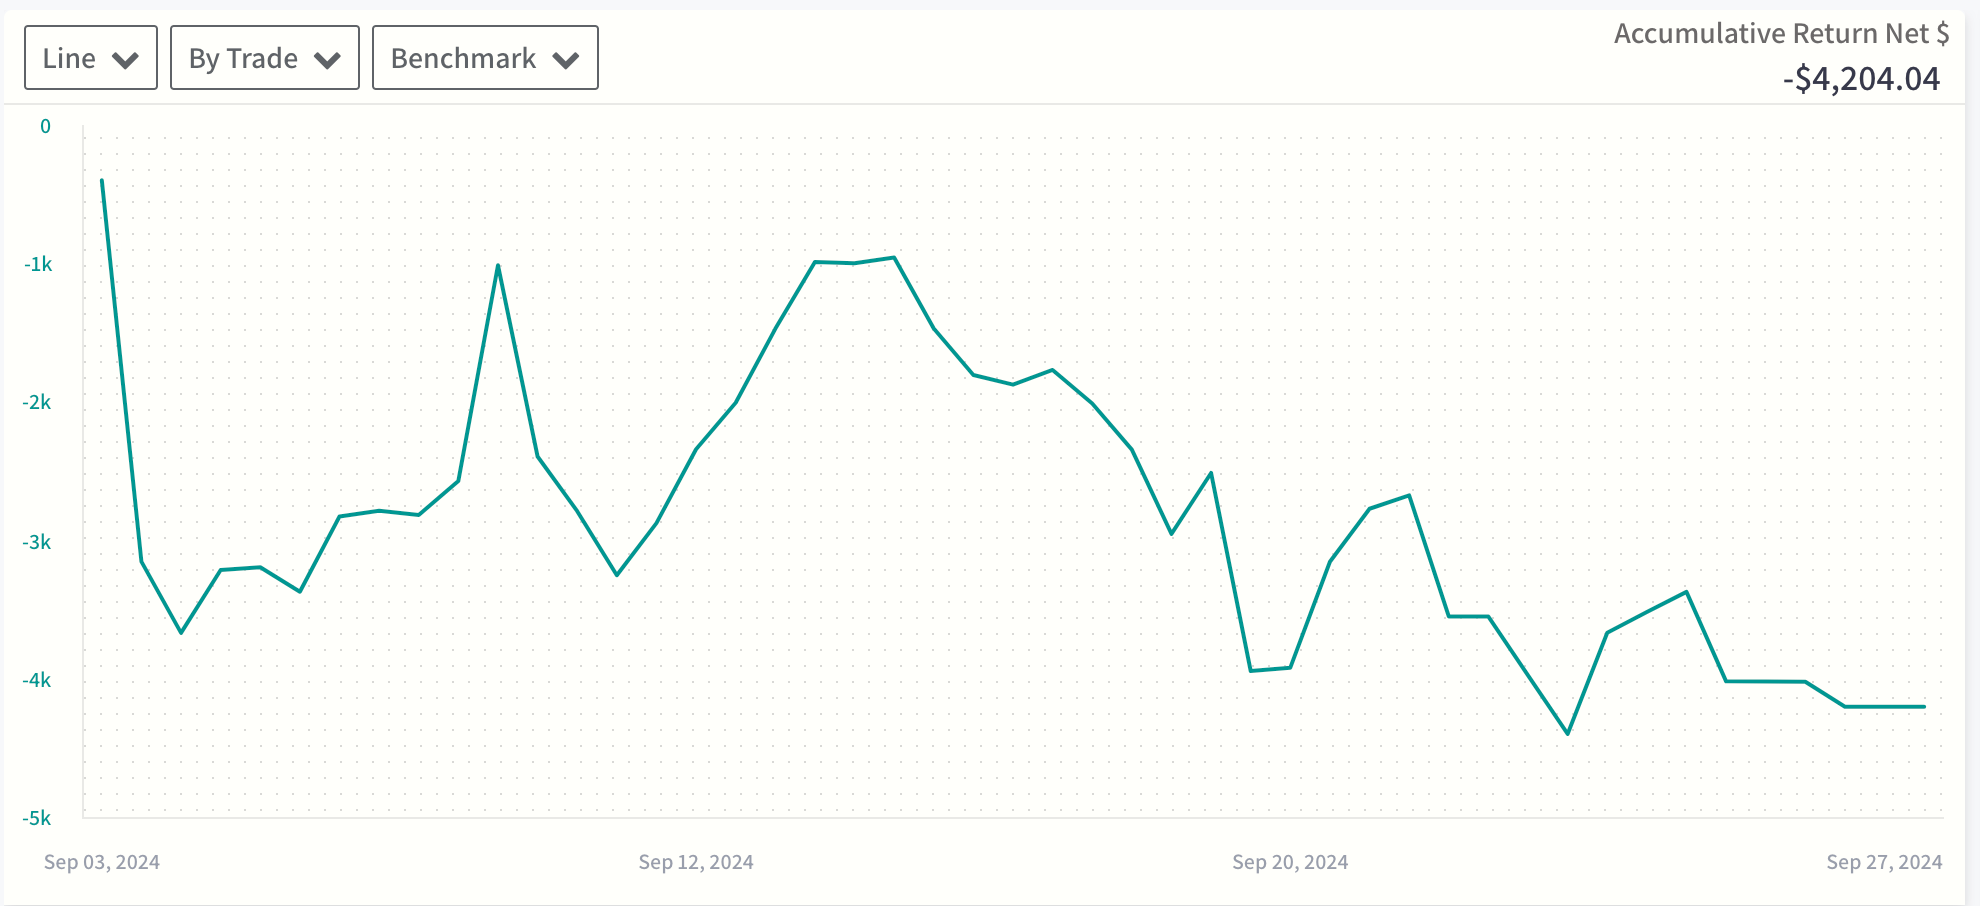Click the -1k y-axis label
This screenshot has height=906, width=1980.
tap(38, 265)
